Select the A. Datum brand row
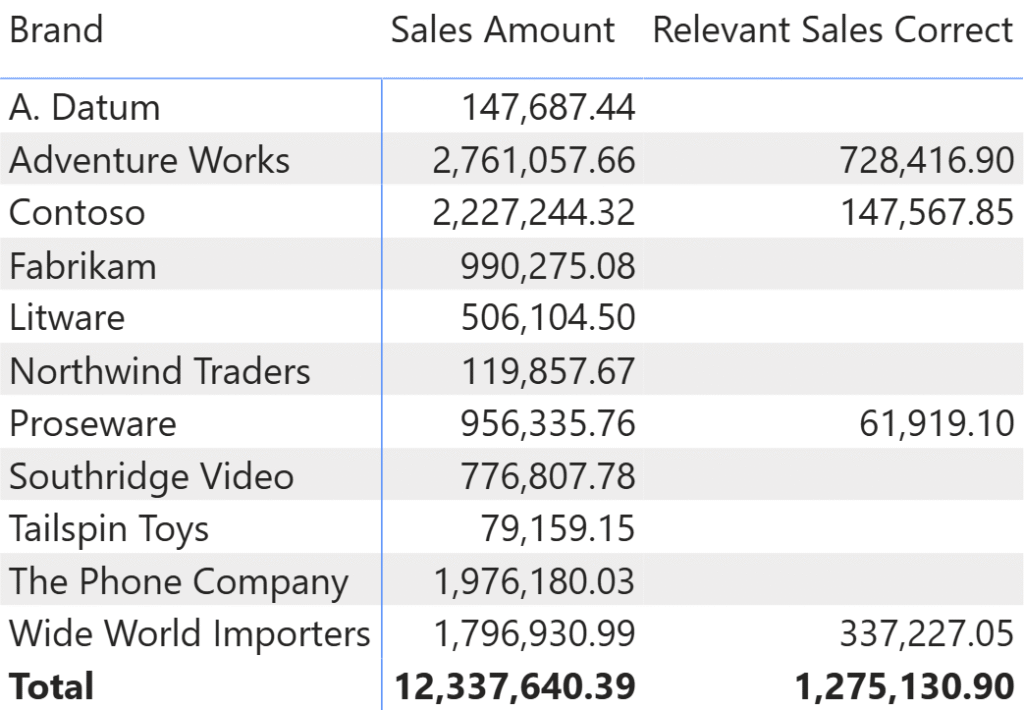 click(x=512, y=106)
